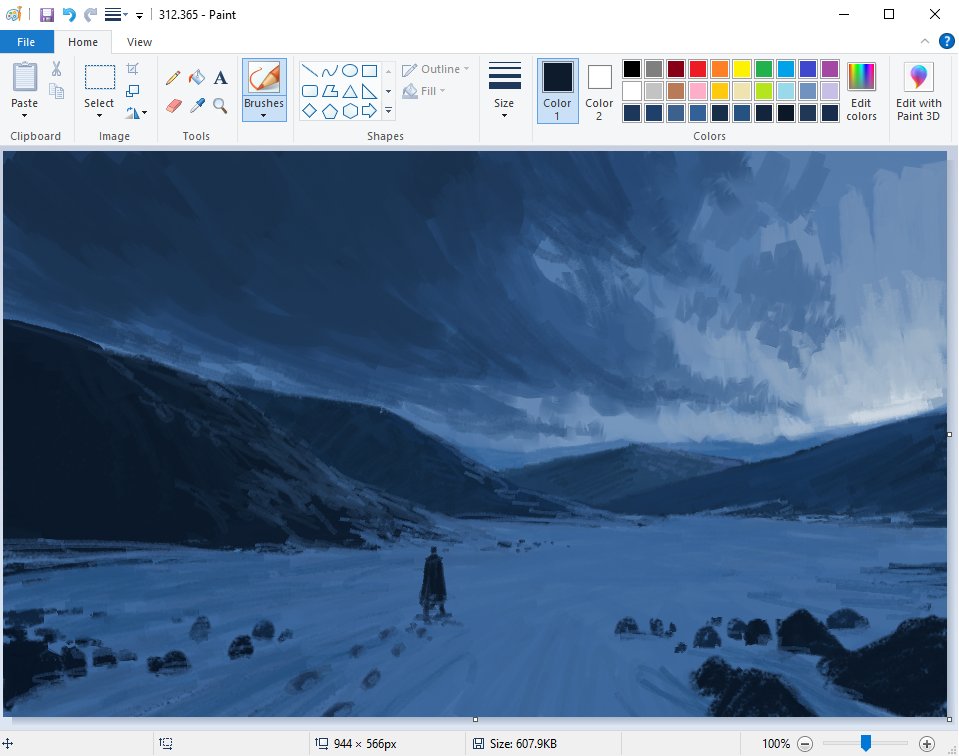Image resolution: width=959 pixels, height=756 pixels.
Task: Pick the yellow color swatch
Action: point(742,69)
